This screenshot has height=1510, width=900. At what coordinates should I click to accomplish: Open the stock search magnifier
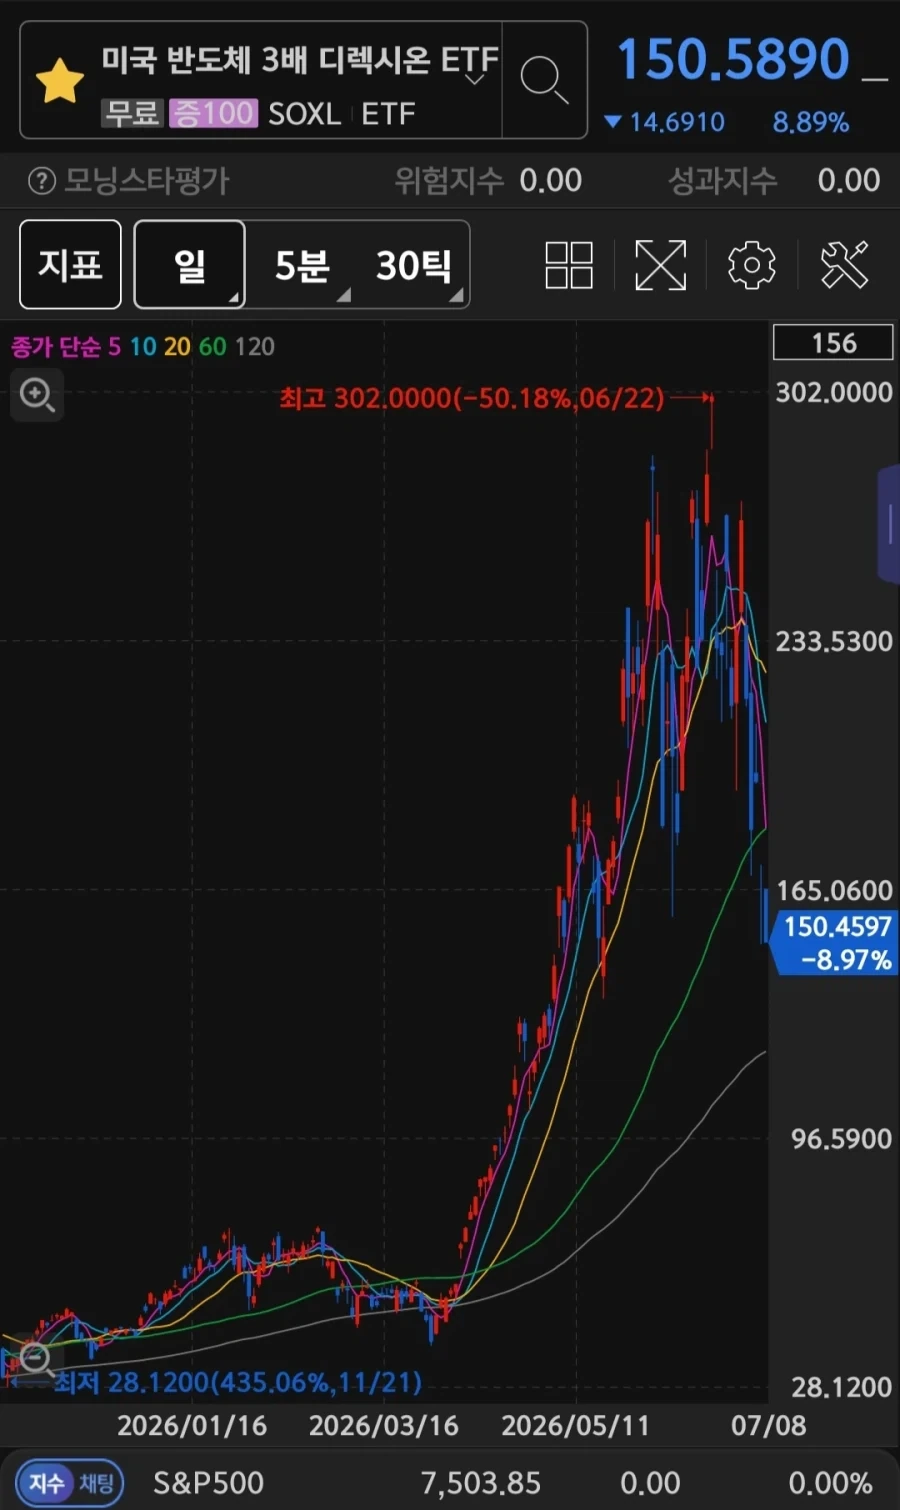pos(544,80)
